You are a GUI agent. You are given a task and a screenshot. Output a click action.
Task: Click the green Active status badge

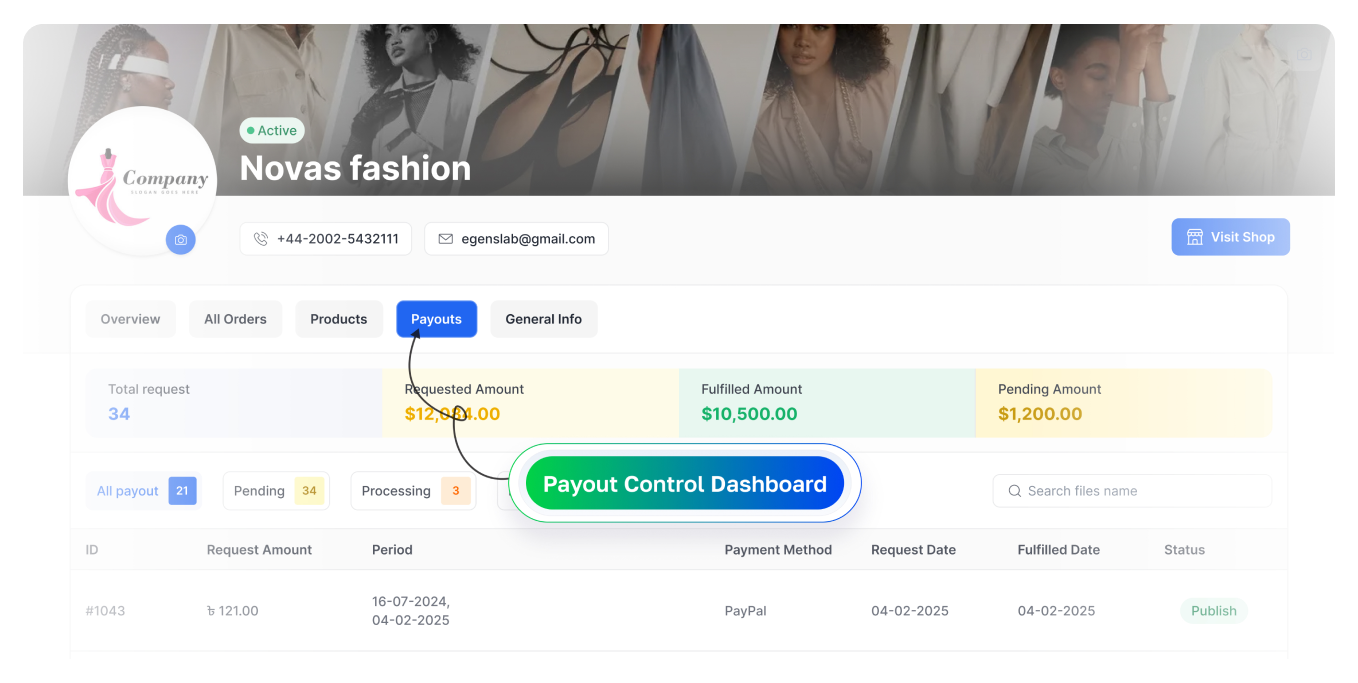pos(272,131)
